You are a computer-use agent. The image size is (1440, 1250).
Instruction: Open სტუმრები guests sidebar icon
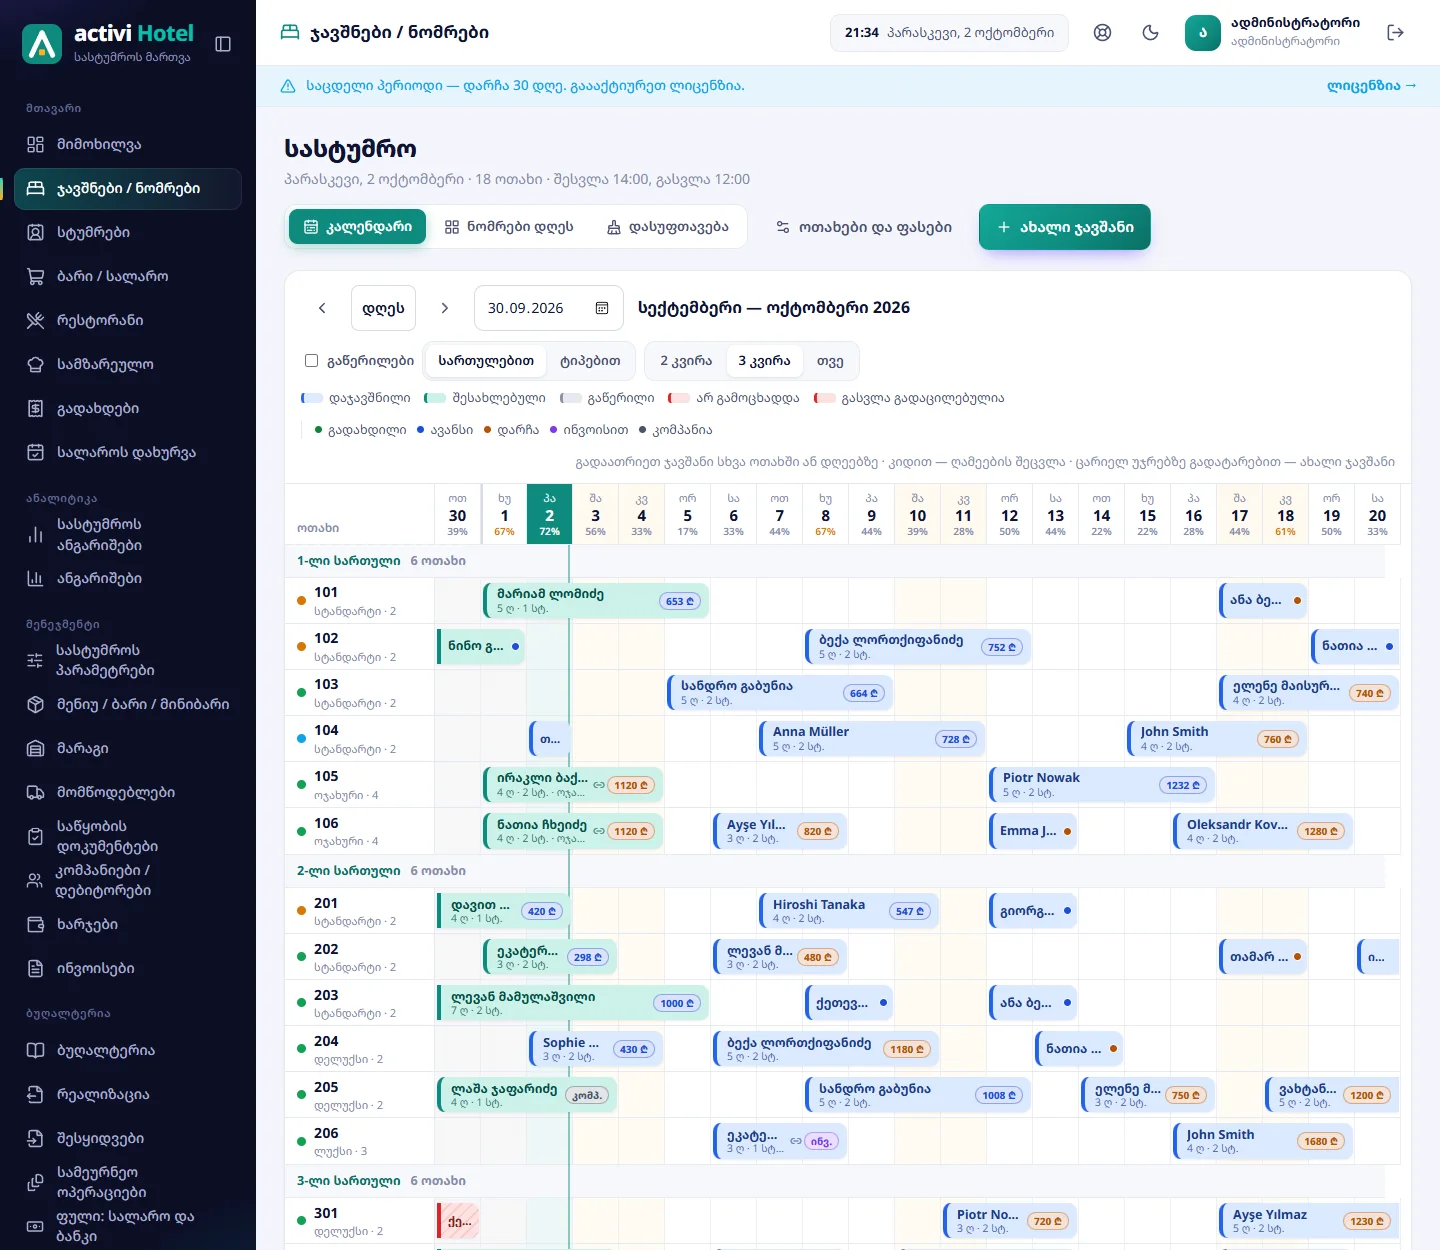pyautogui.click(x=35, y=232)
